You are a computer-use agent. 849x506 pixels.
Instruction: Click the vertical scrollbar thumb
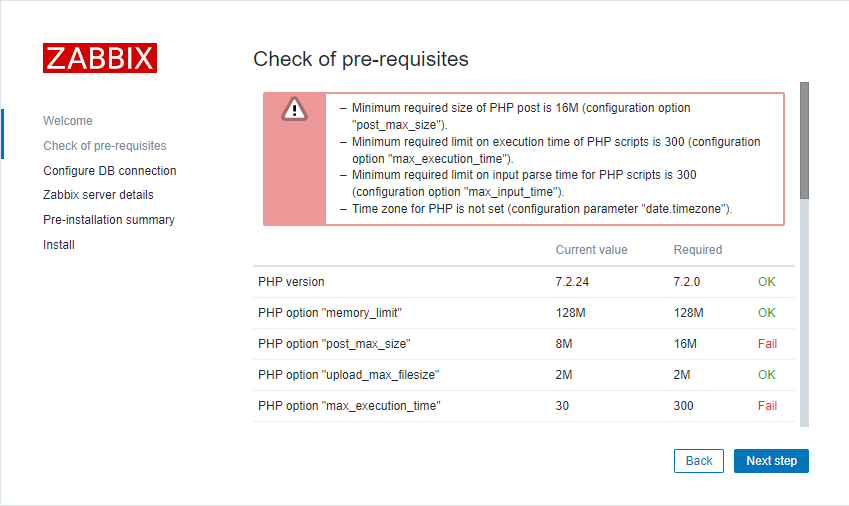pos(804,141)
